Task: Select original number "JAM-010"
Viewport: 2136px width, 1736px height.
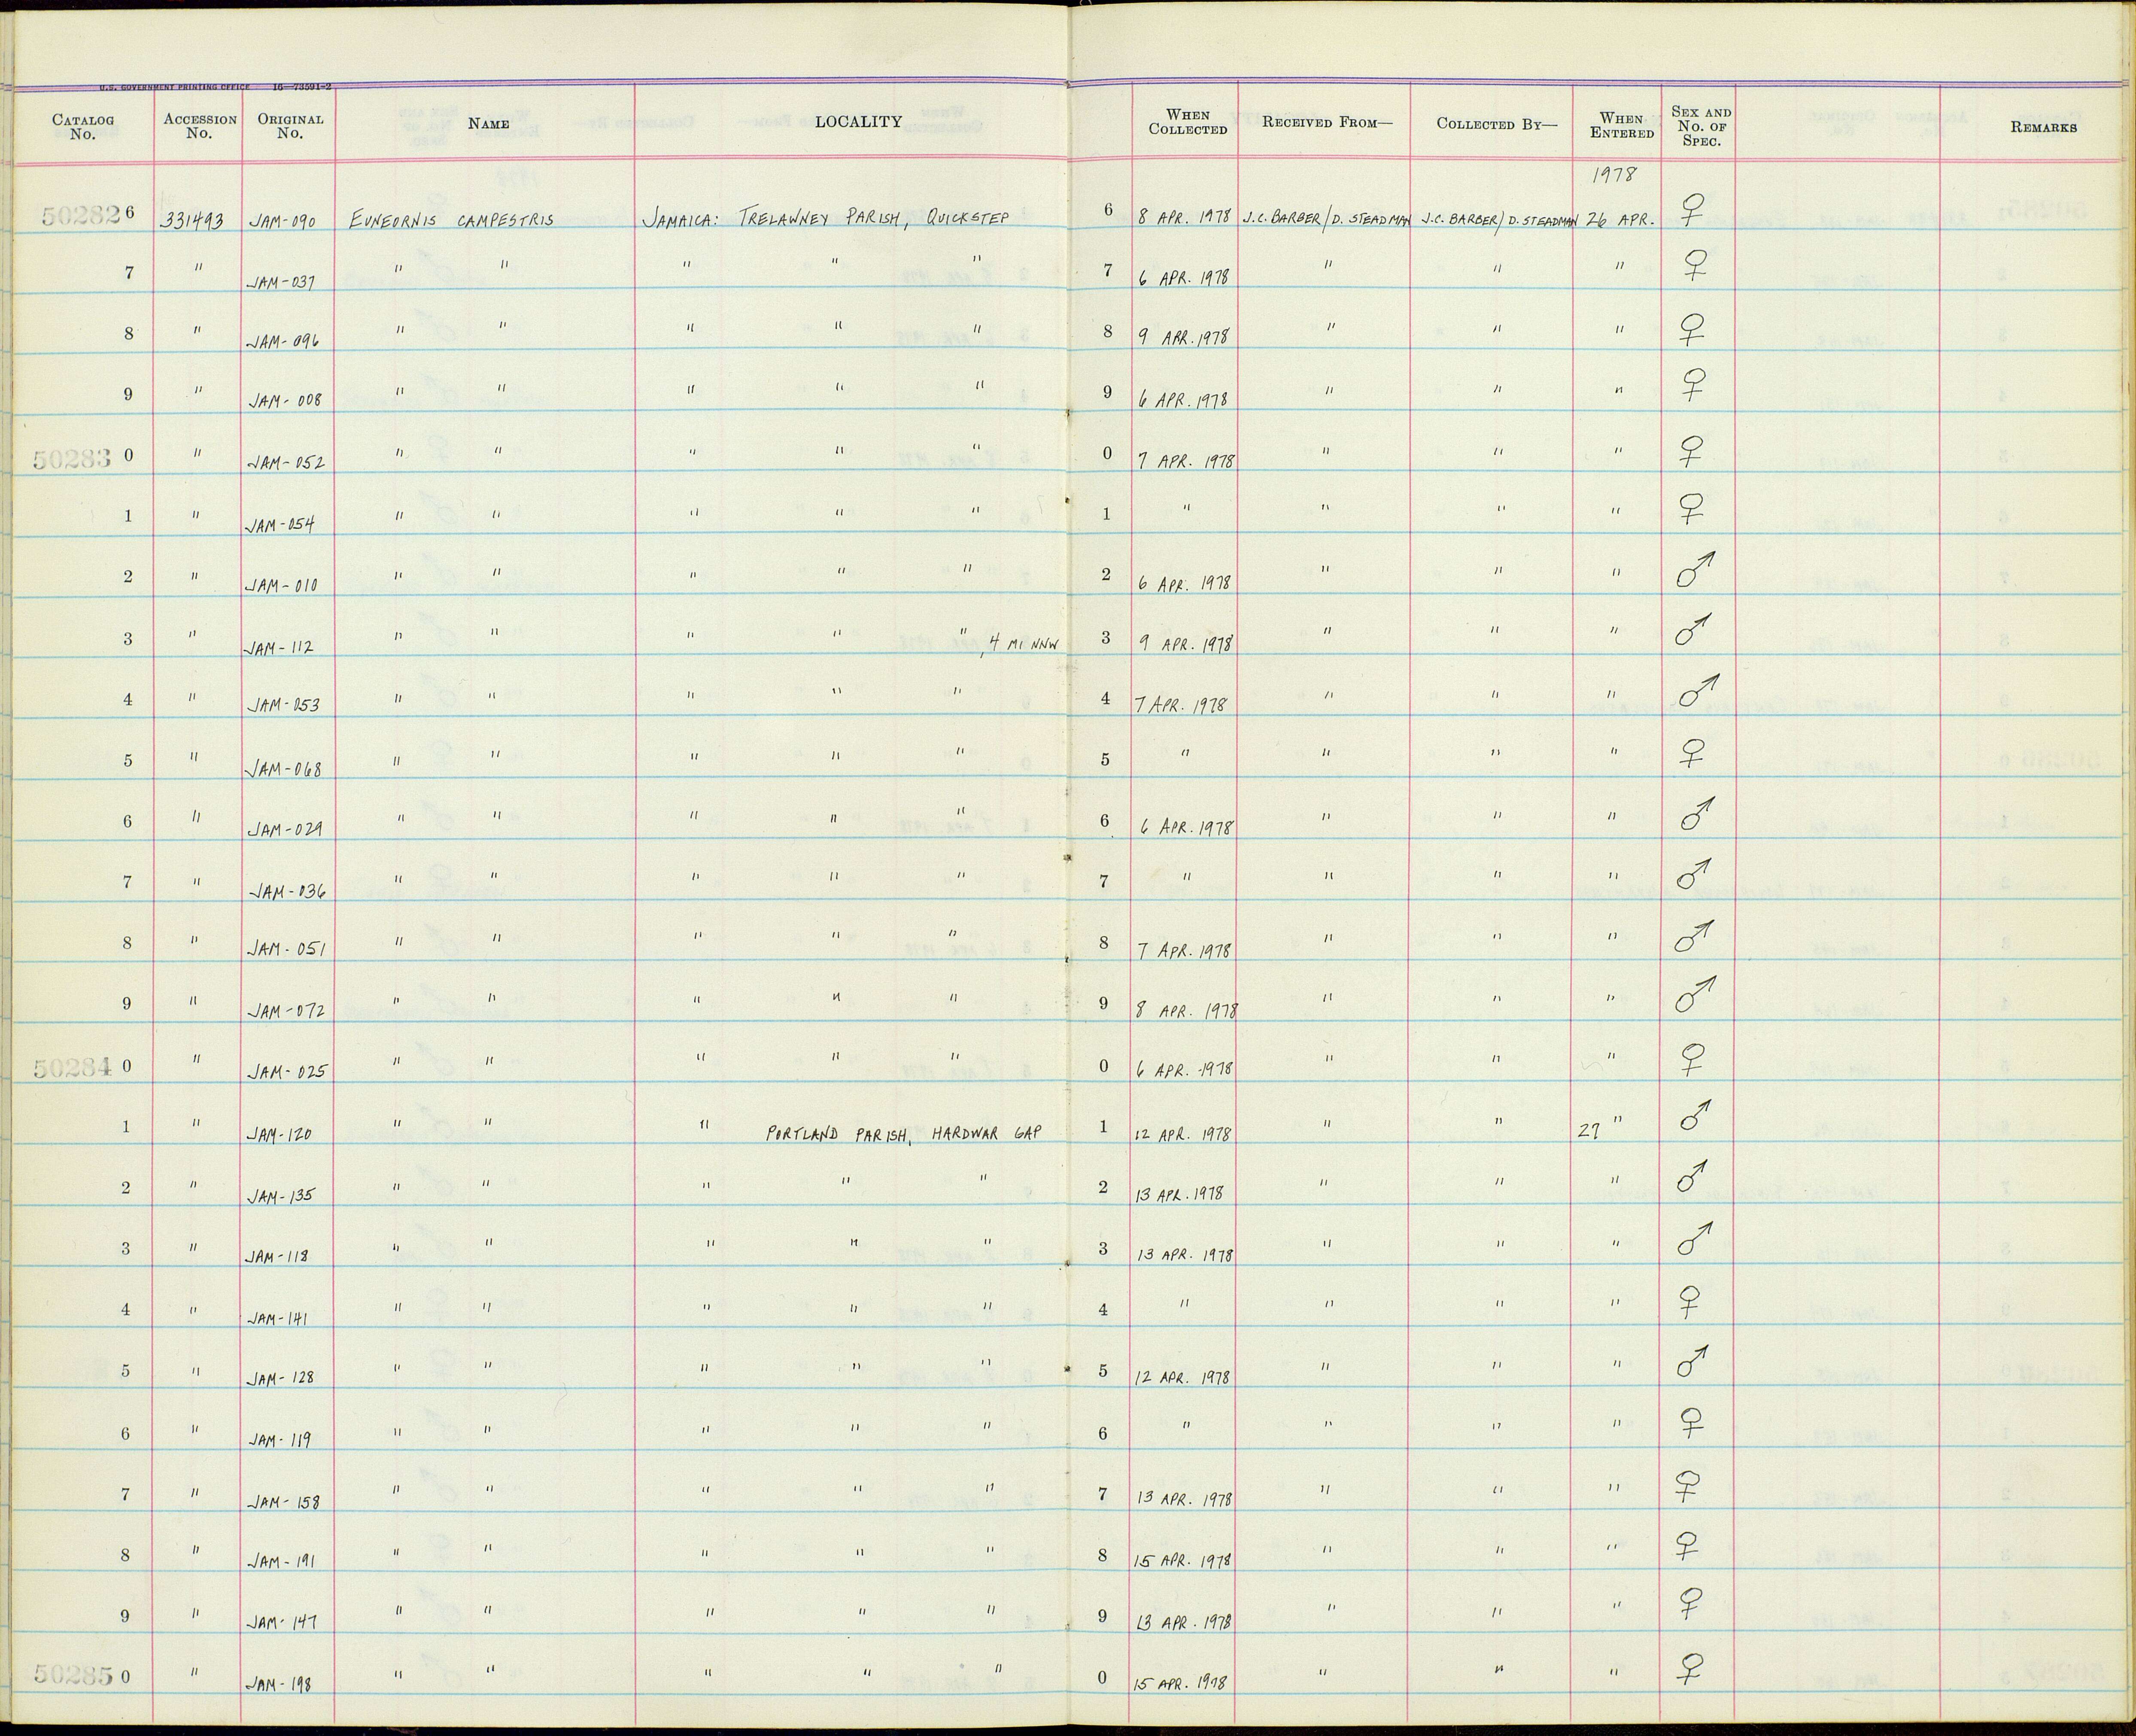Action: click(282, 585)
